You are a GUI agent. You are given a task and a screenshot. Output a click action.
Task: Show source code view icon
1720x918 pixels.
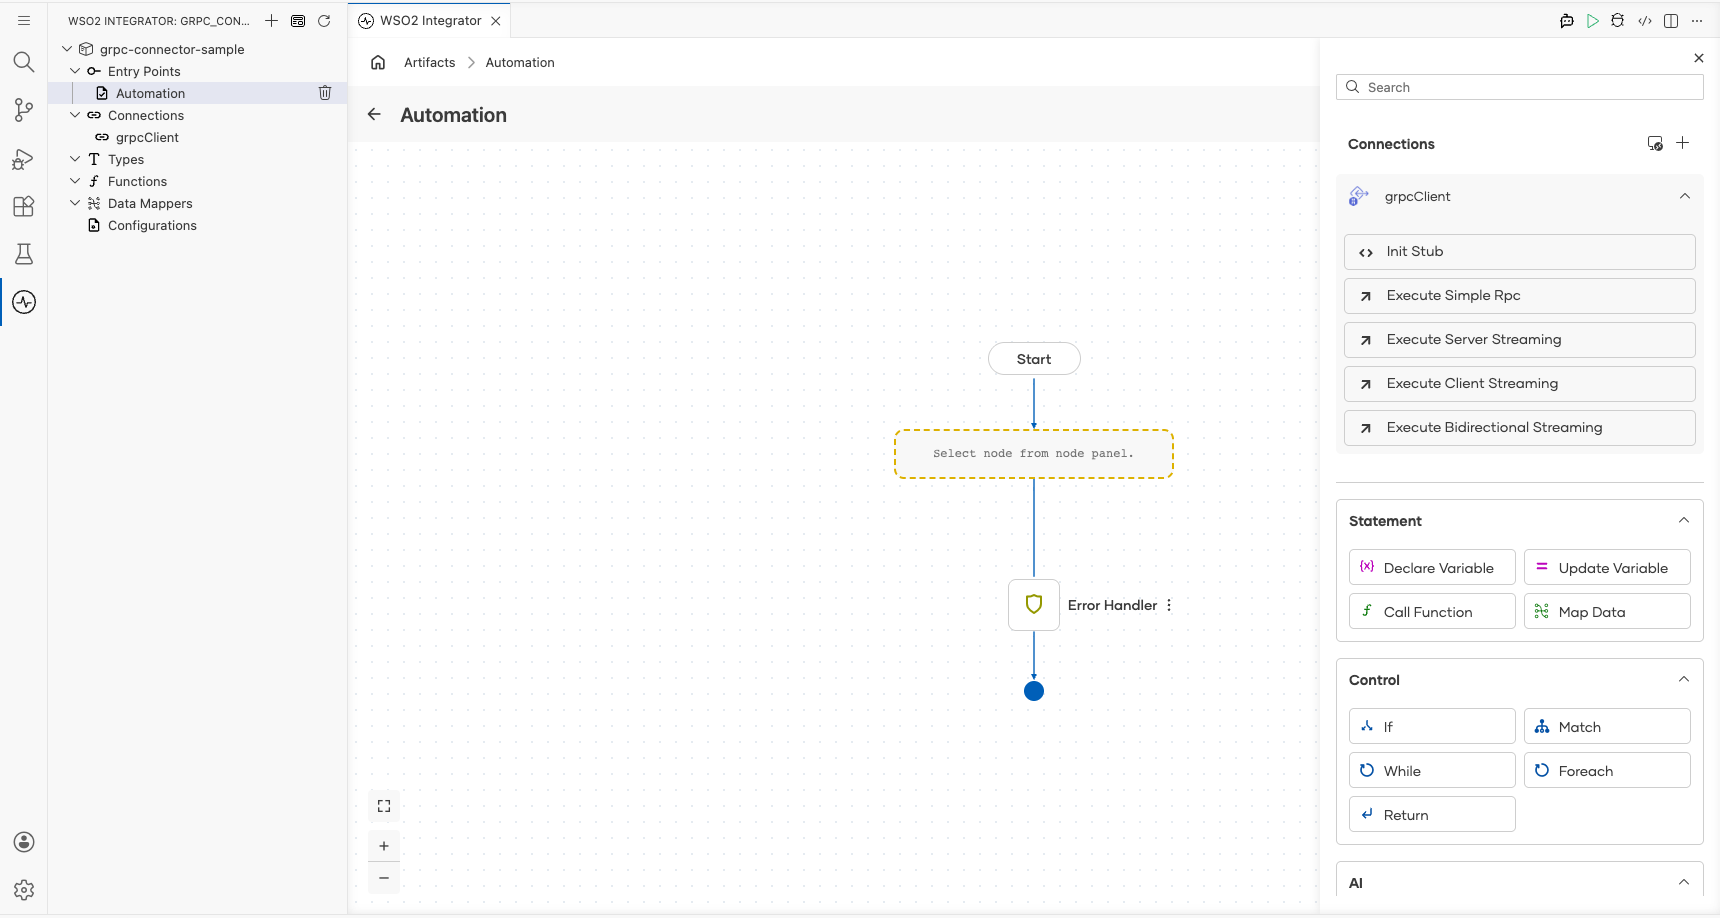[x=1645, y=20]
